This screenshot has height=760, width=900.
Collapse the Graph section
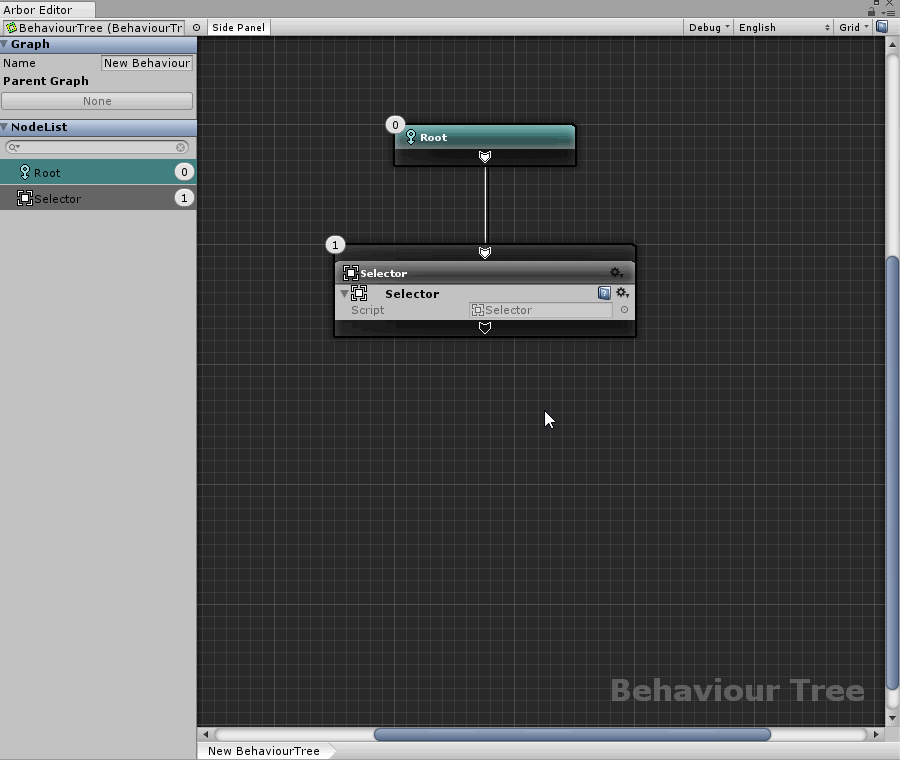tap(5, 44)
